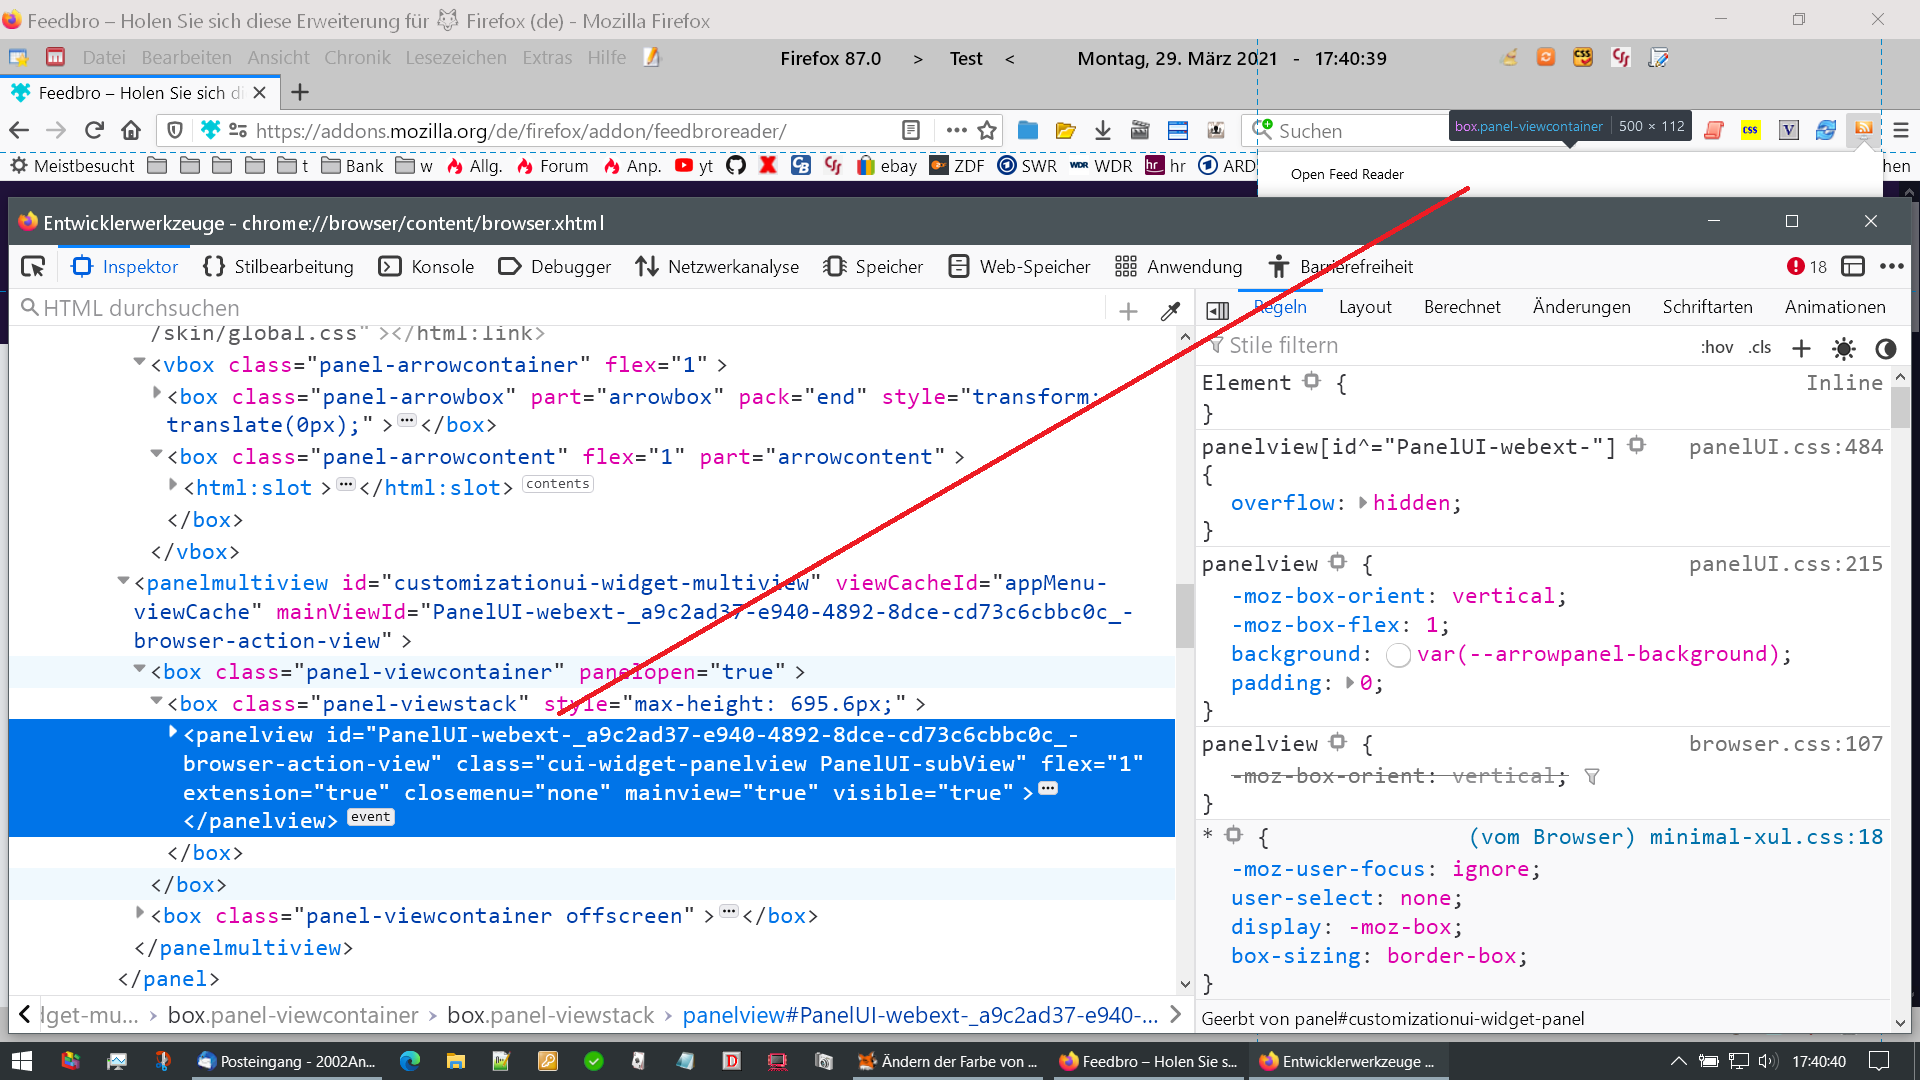Toggle light color scheme simulation
The height and width of the screenshot is (1080, 1920).
pyautogui.click(x=1843, y=348)
